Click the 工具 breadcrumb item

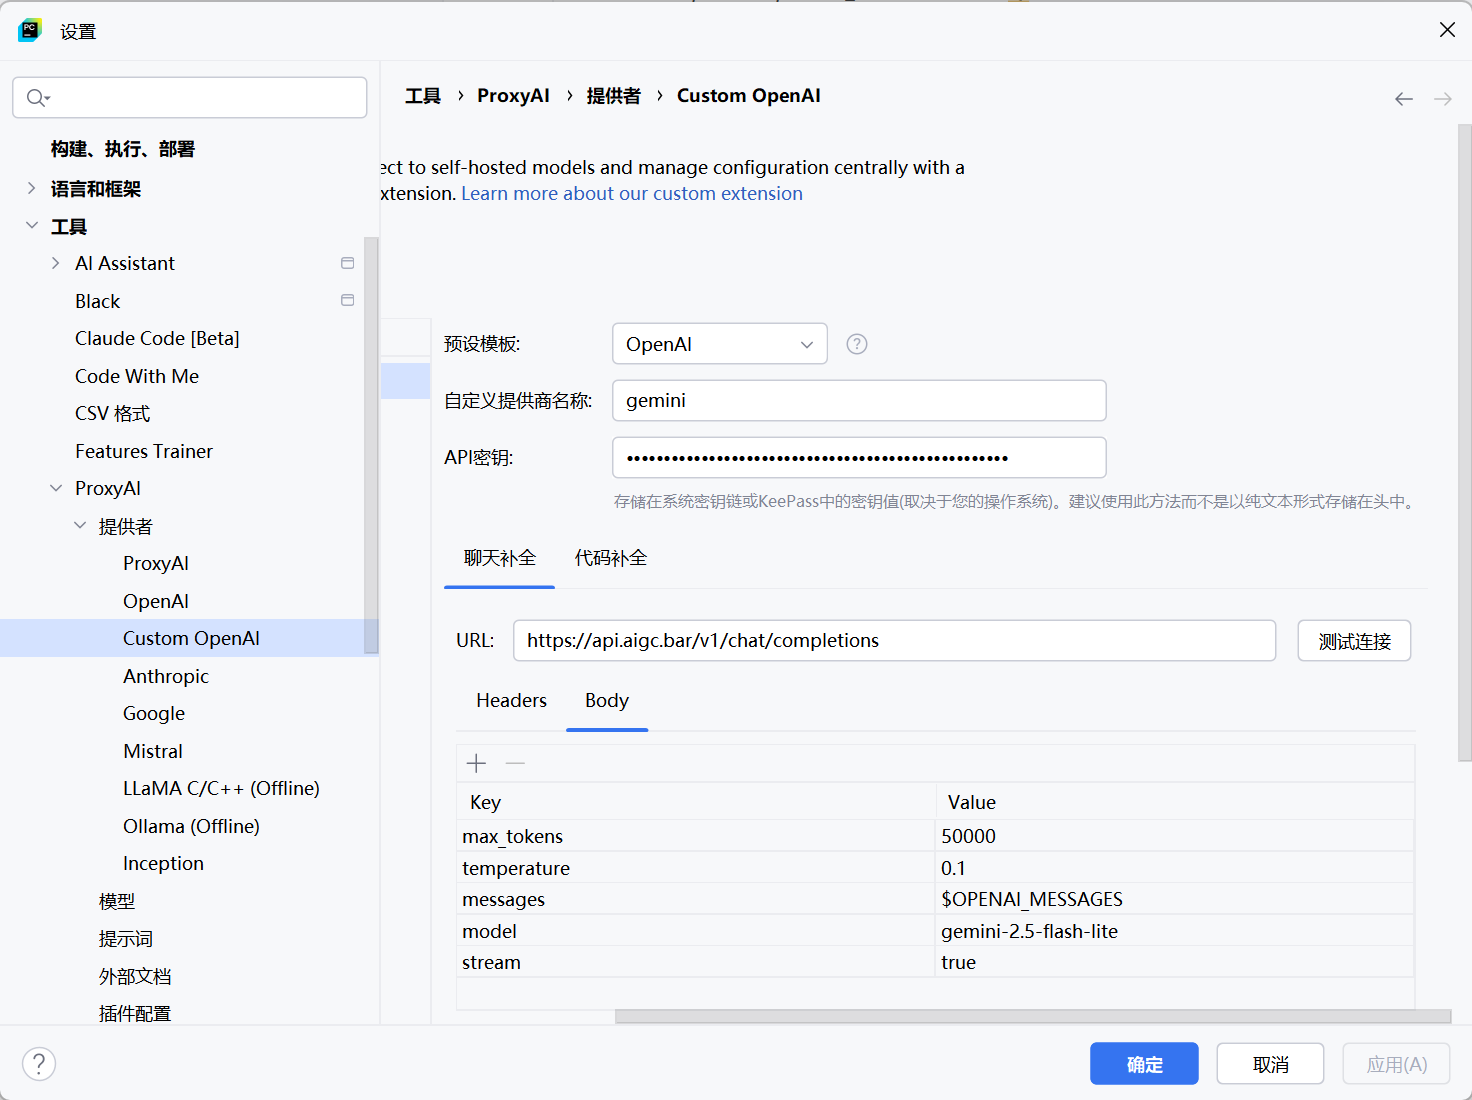pyautogui.click(x=423, y=96)
